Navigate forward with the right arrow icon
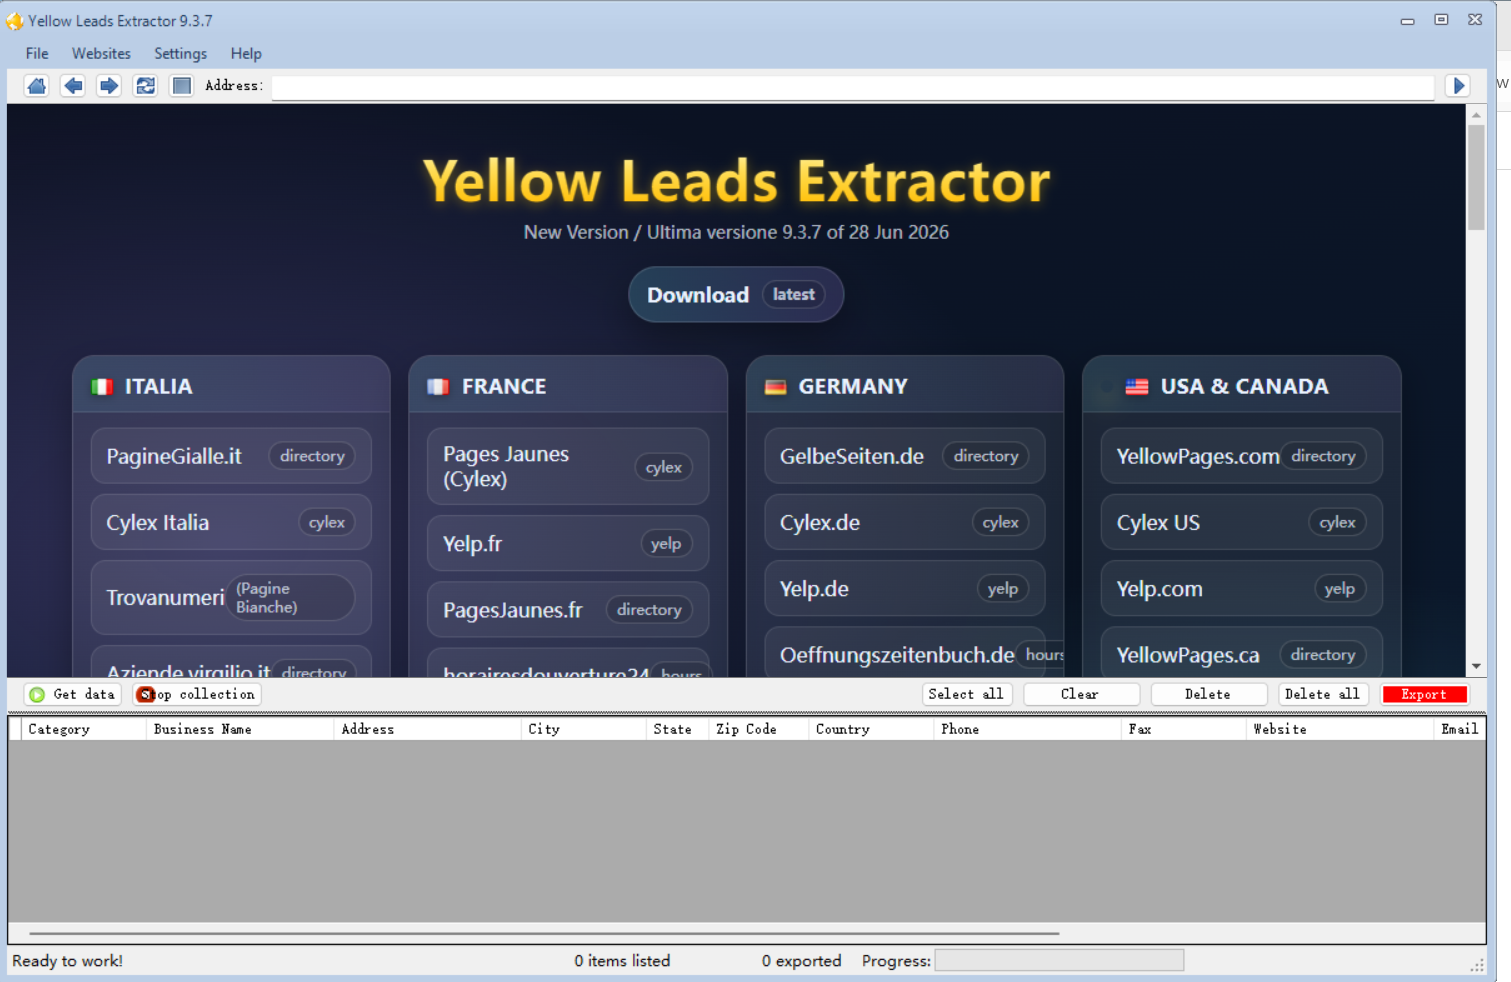 [x=109, y=86]
